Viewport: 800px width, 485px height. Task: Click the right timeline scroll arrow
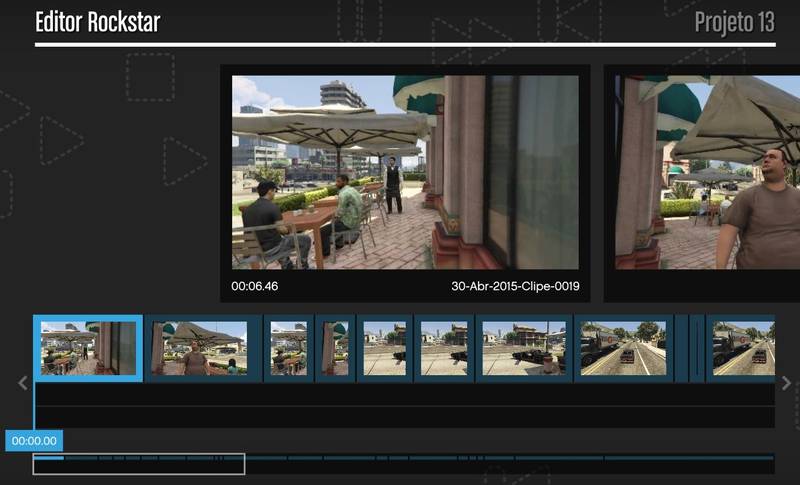786,383
